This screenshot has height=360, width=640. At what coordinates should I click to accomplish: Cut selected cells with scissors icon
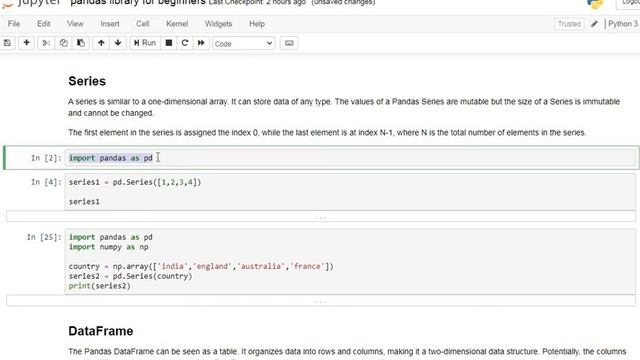click(x=46, y=43)
